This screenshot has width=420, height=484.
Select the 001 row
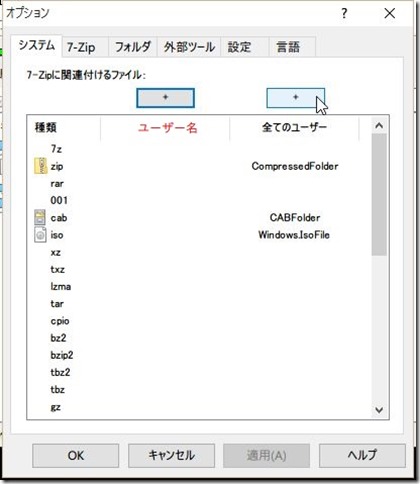tap(59, 200)
